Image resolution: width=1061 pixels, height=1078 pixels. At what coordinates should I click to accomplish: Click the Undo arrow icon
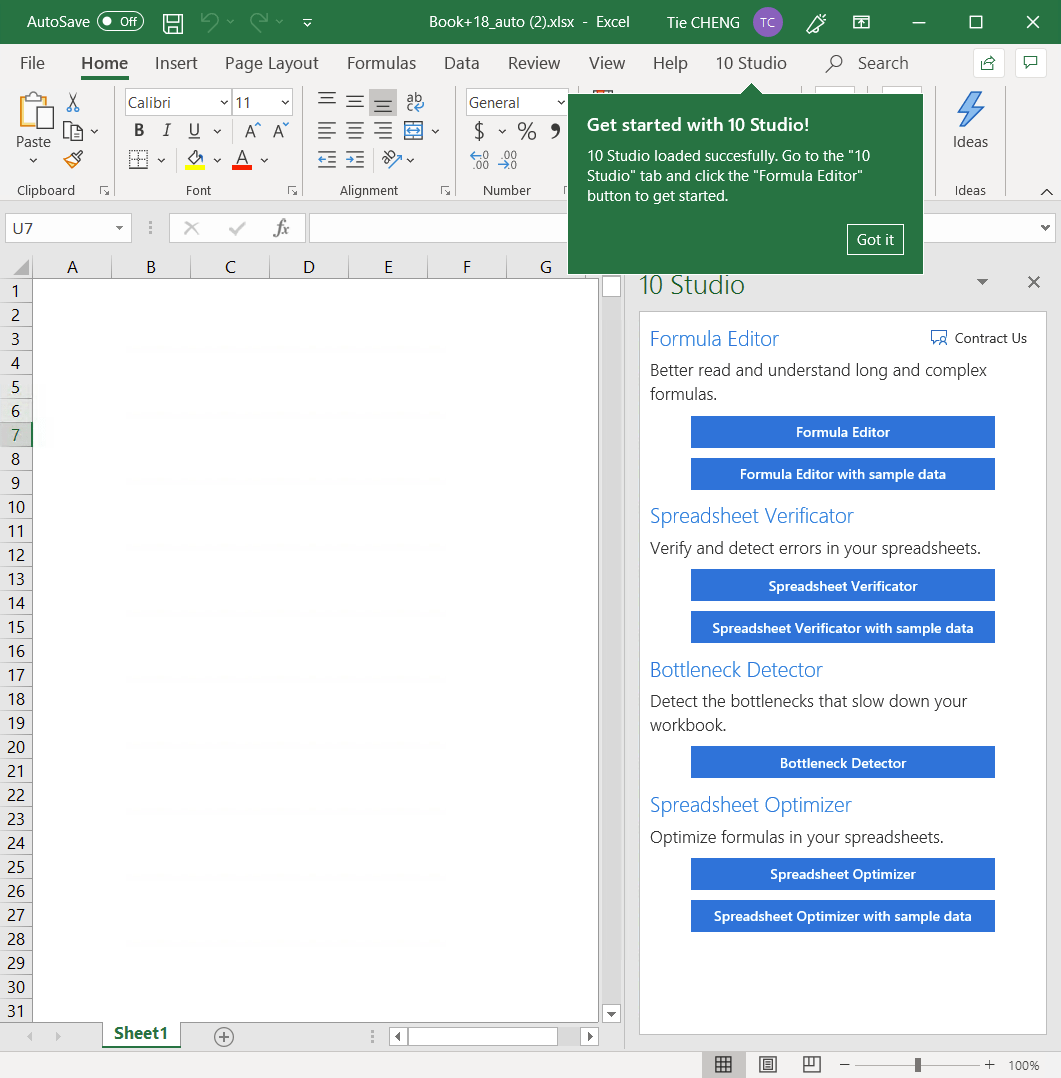point(210,22)
